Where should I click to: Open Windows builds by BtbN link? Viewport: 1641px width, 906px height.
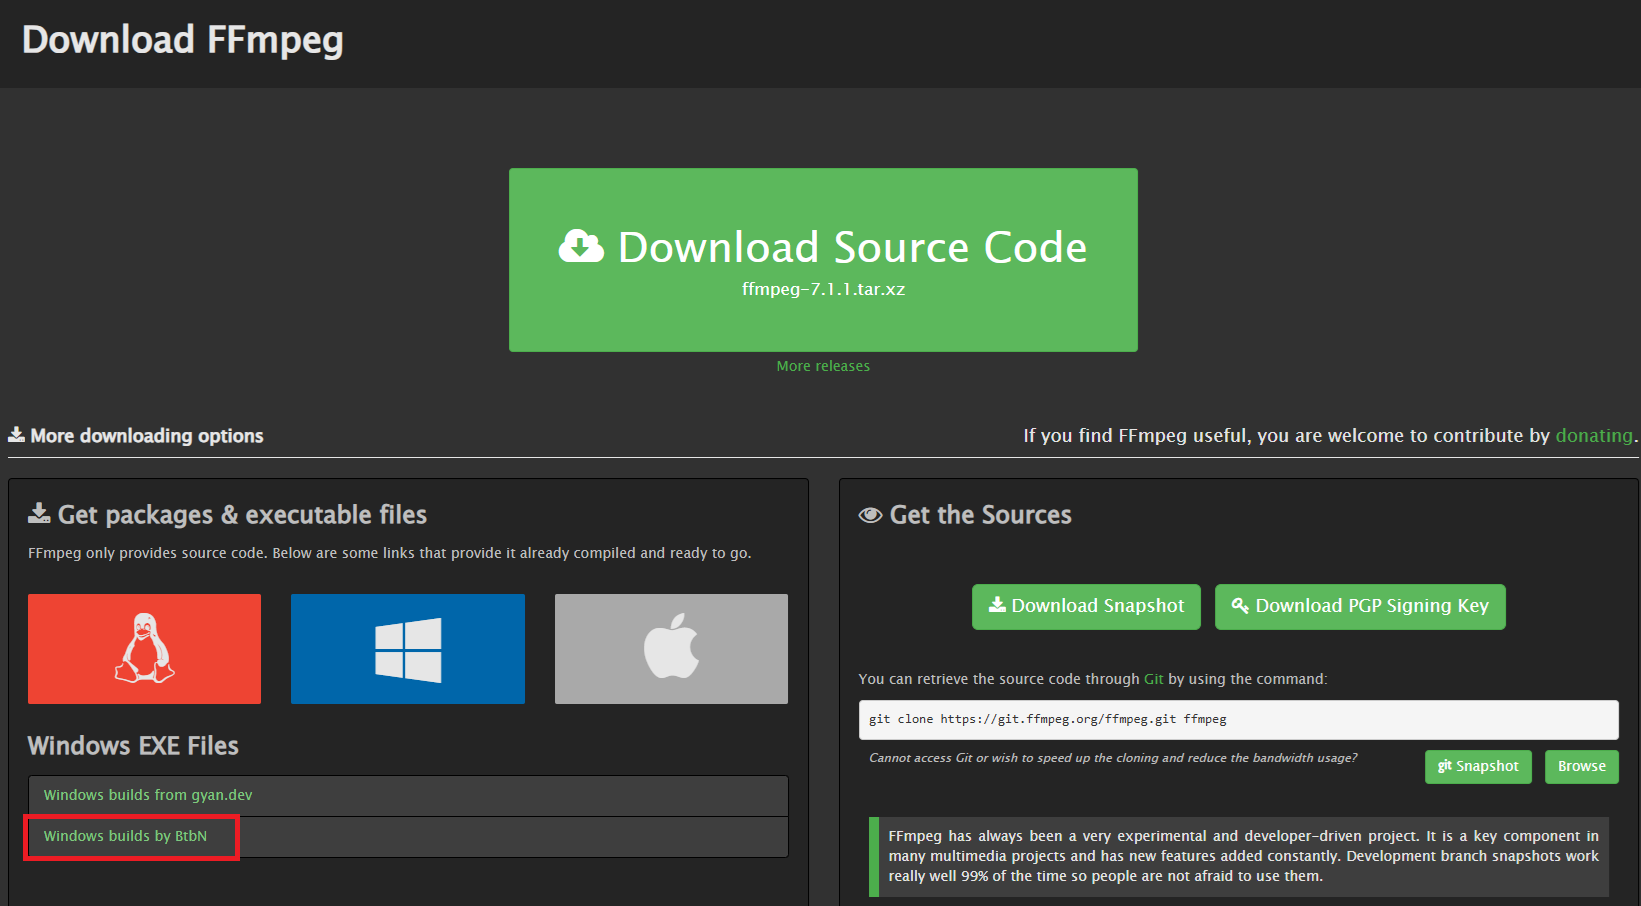[x=125, y=836]
